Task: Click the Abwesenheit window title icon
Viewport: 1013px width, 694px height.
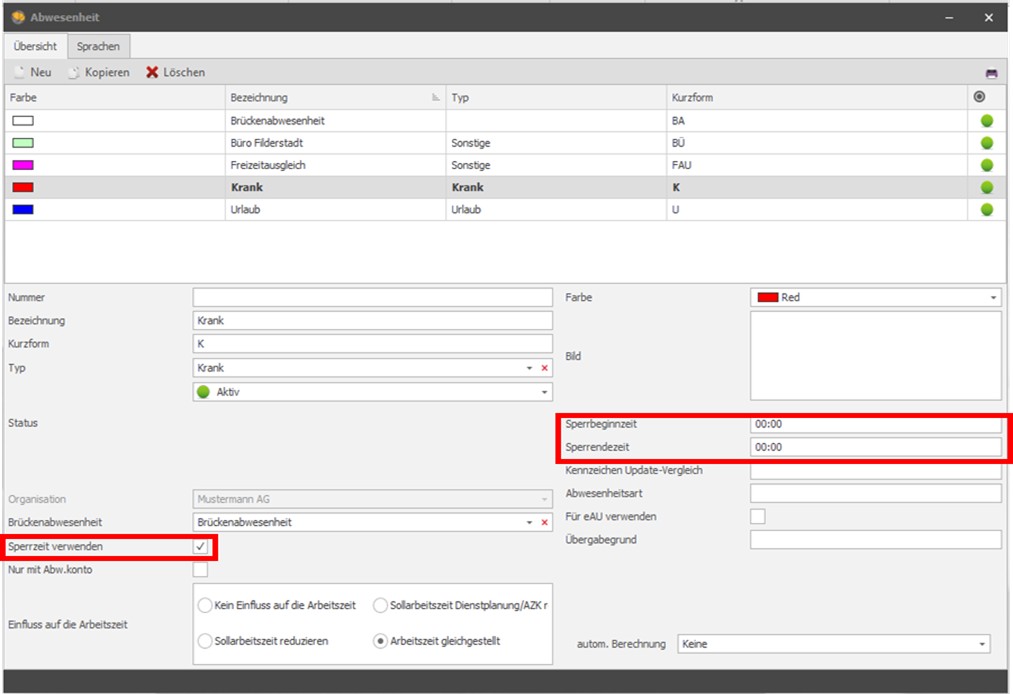Action: (18, 17)
